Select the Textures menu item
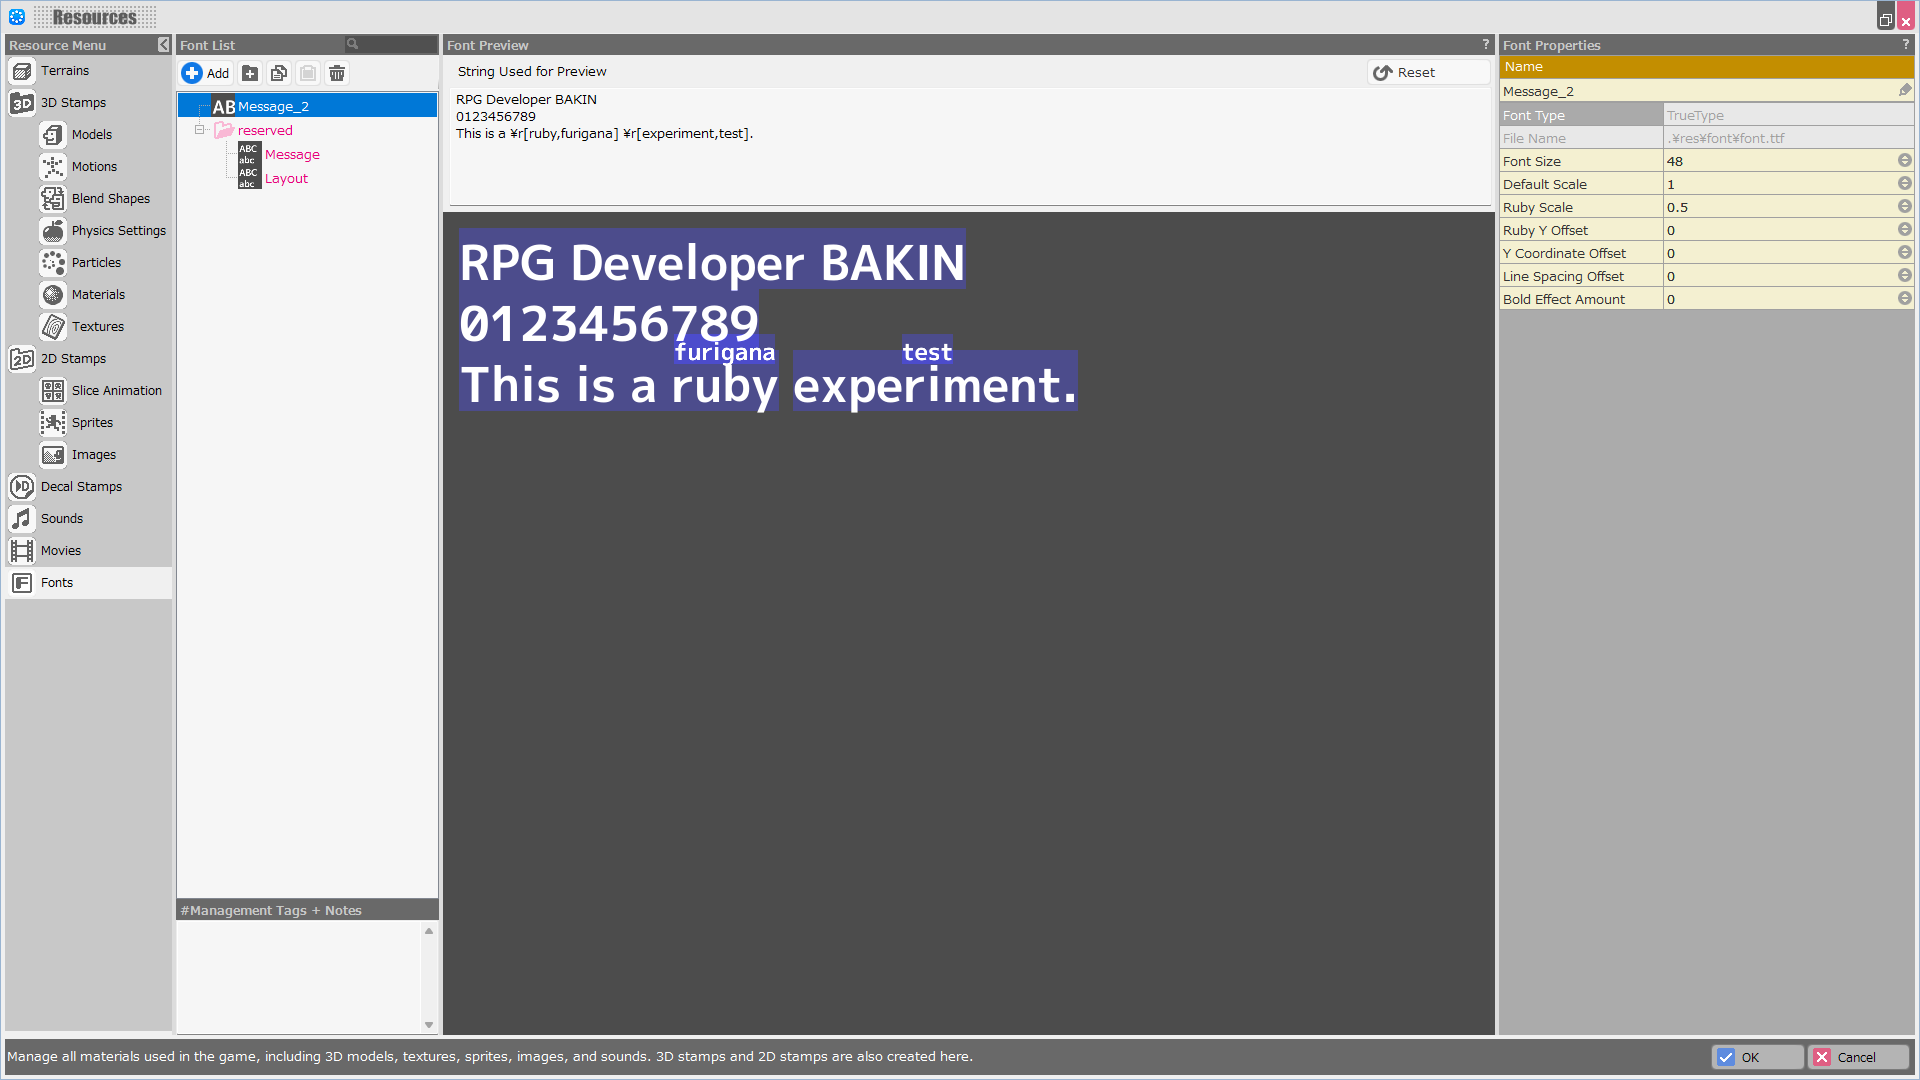1920x1080 pixels. click(97, 327)
